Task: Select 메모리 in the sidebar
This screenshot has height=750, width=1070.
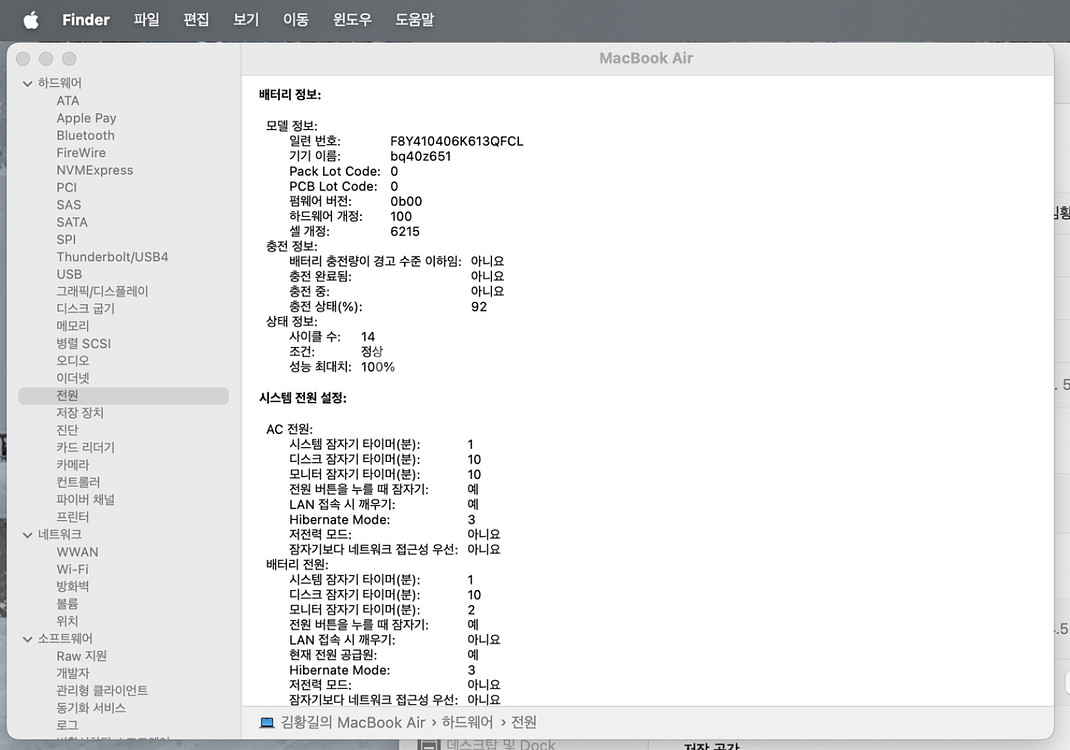Action: [x=72, y=326]
